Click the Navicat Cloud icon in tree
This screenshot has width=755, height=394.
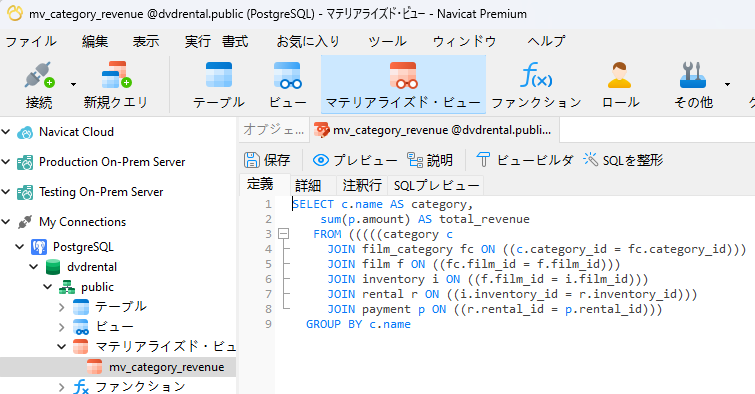(25, 132)
